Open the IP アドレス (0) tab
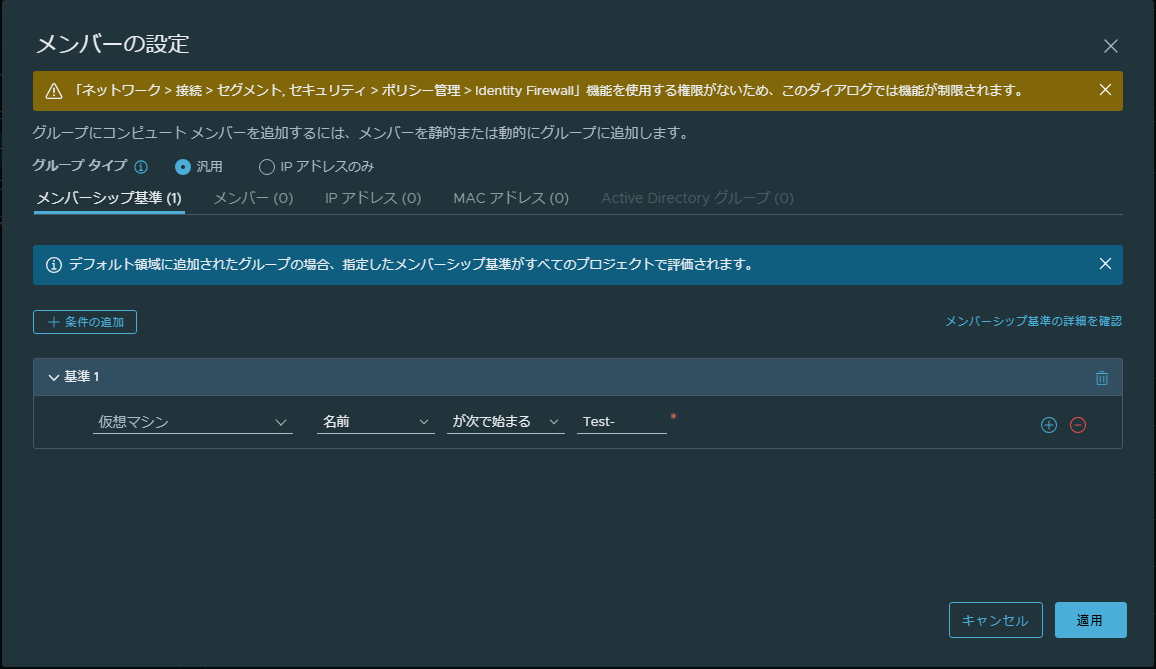 click(373, 198)
